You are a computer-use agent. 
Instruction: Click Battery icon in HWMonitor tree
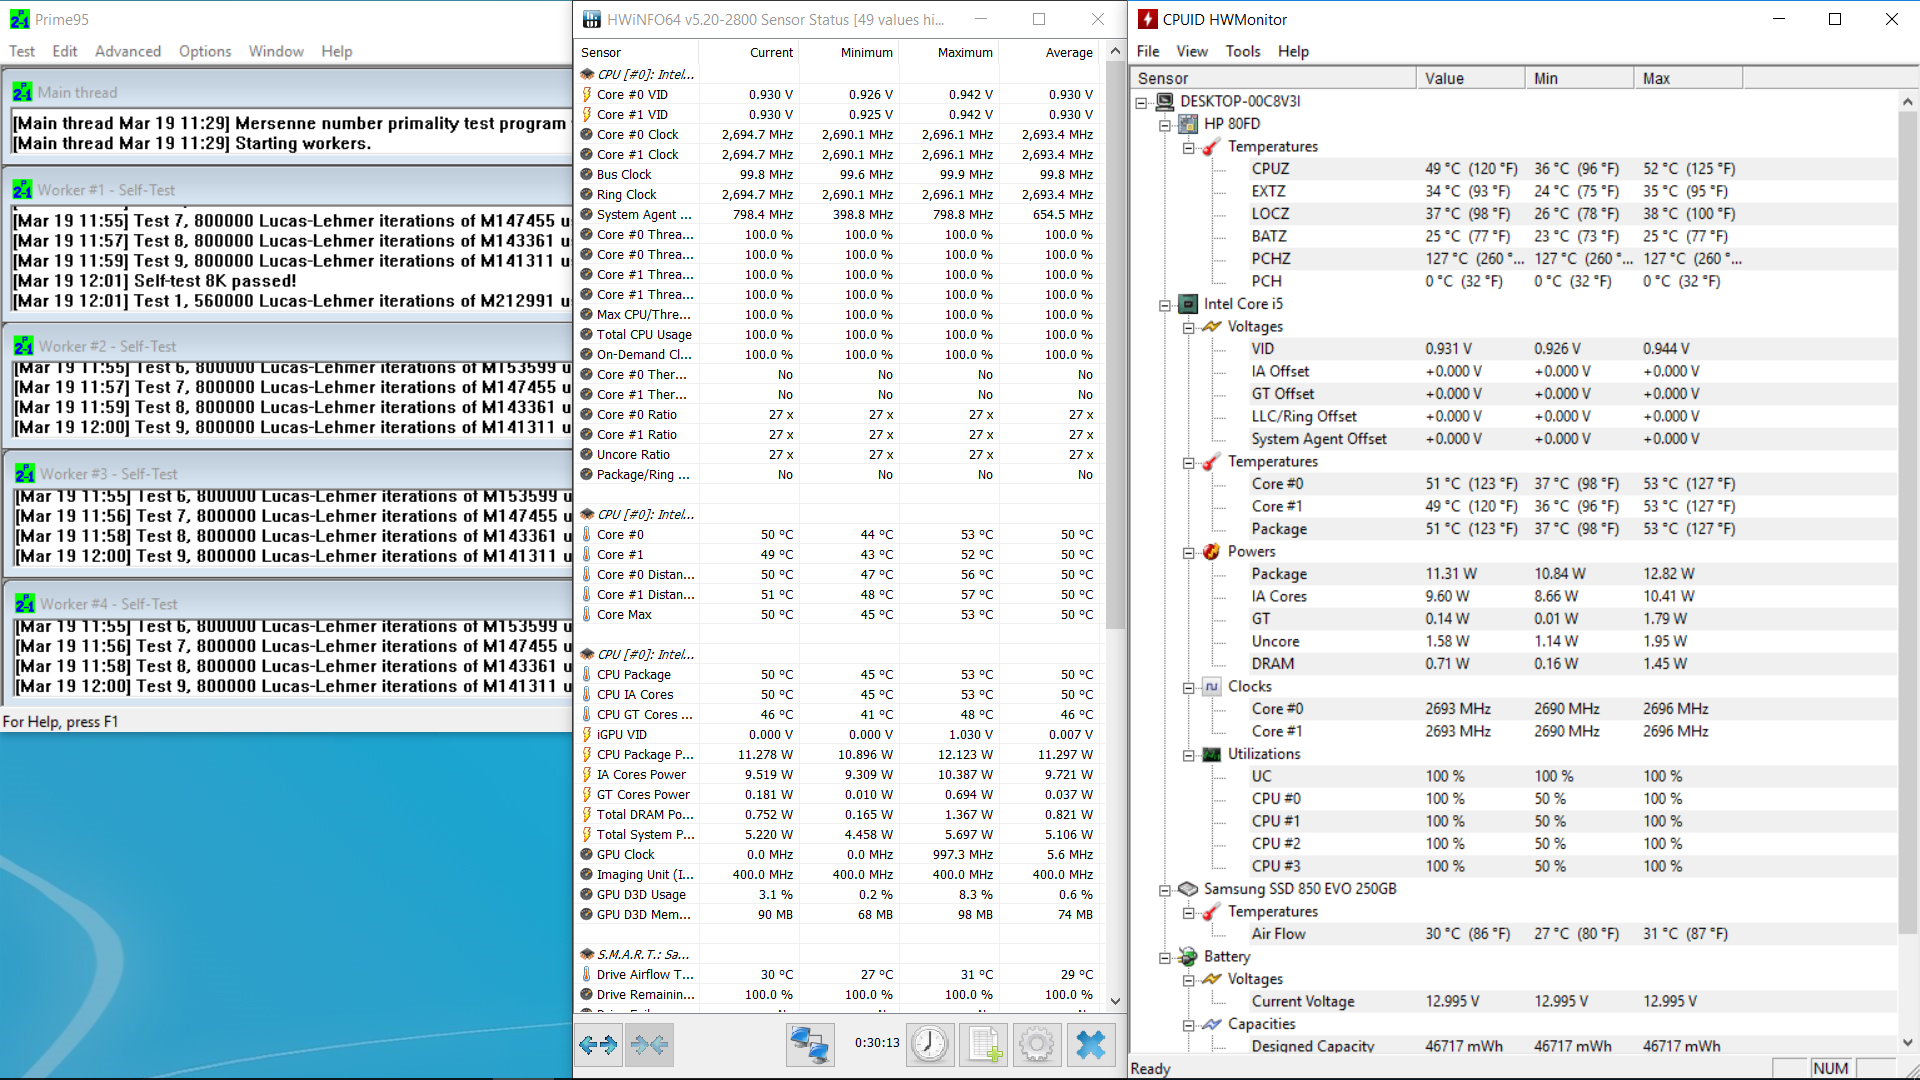1188,956
